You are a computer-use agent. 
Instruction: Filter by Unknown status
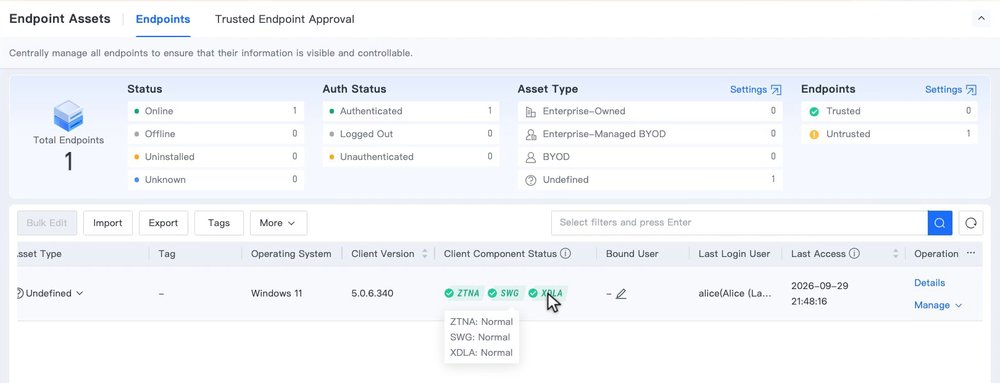click(x=216, y=180)
